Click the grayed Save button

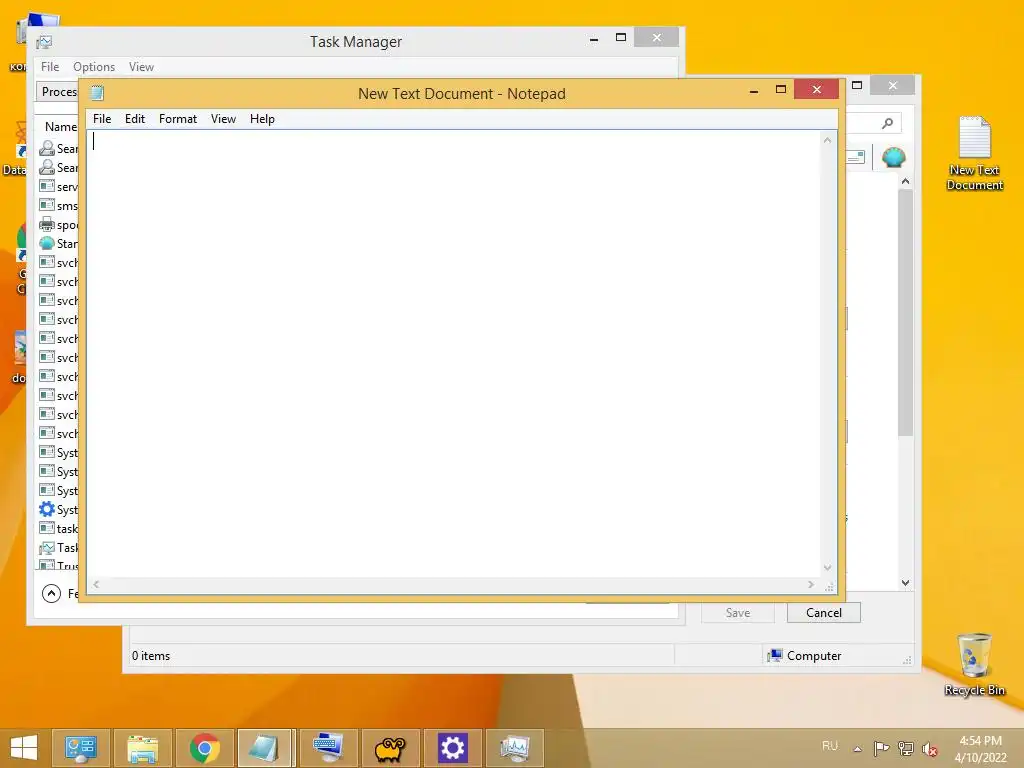tap(737, 613)
